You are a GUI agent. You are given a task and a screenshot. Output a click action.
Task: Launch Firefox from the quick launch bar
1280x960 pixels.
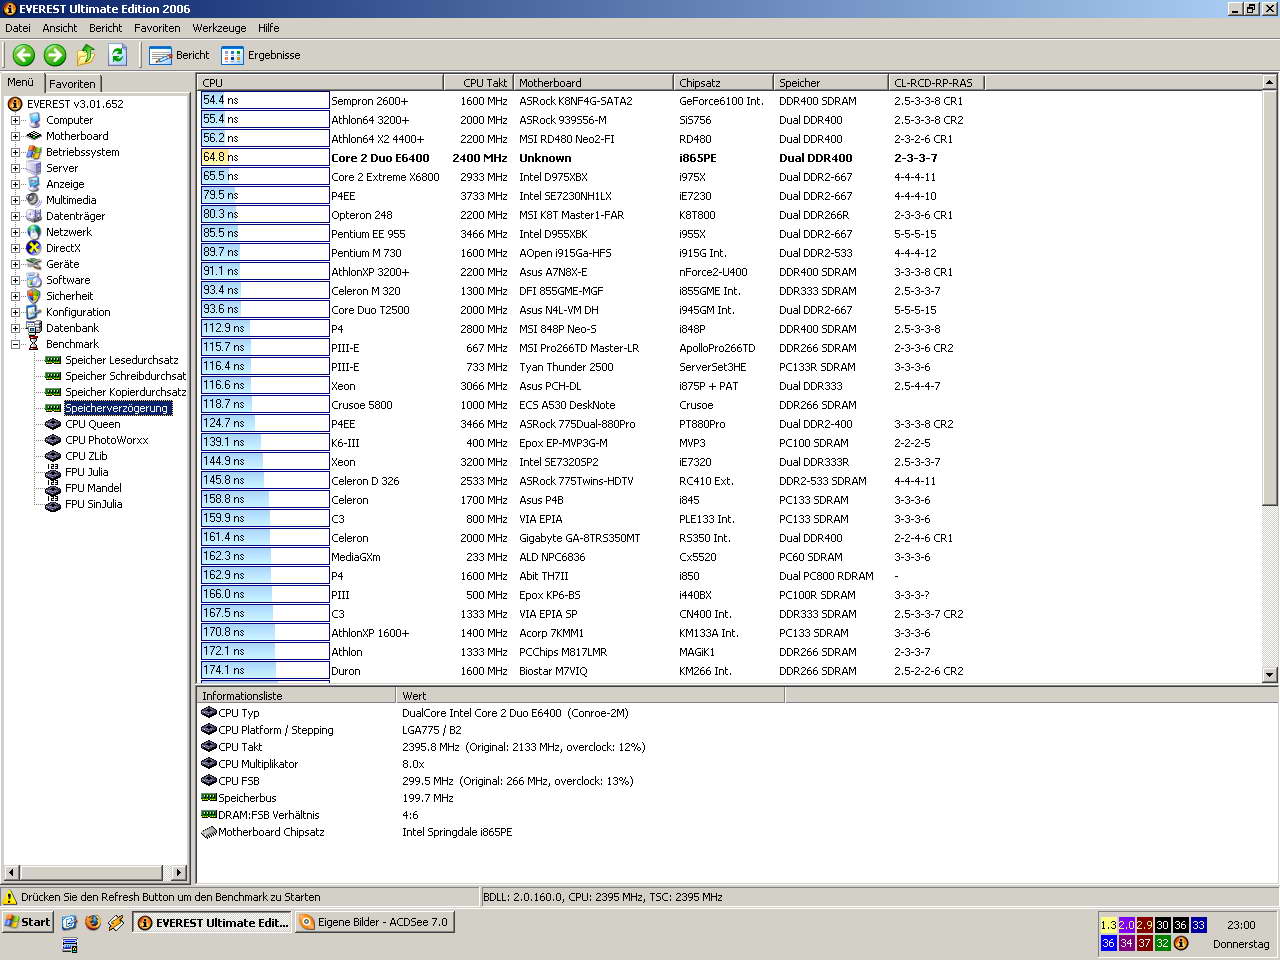pos(93,922)
